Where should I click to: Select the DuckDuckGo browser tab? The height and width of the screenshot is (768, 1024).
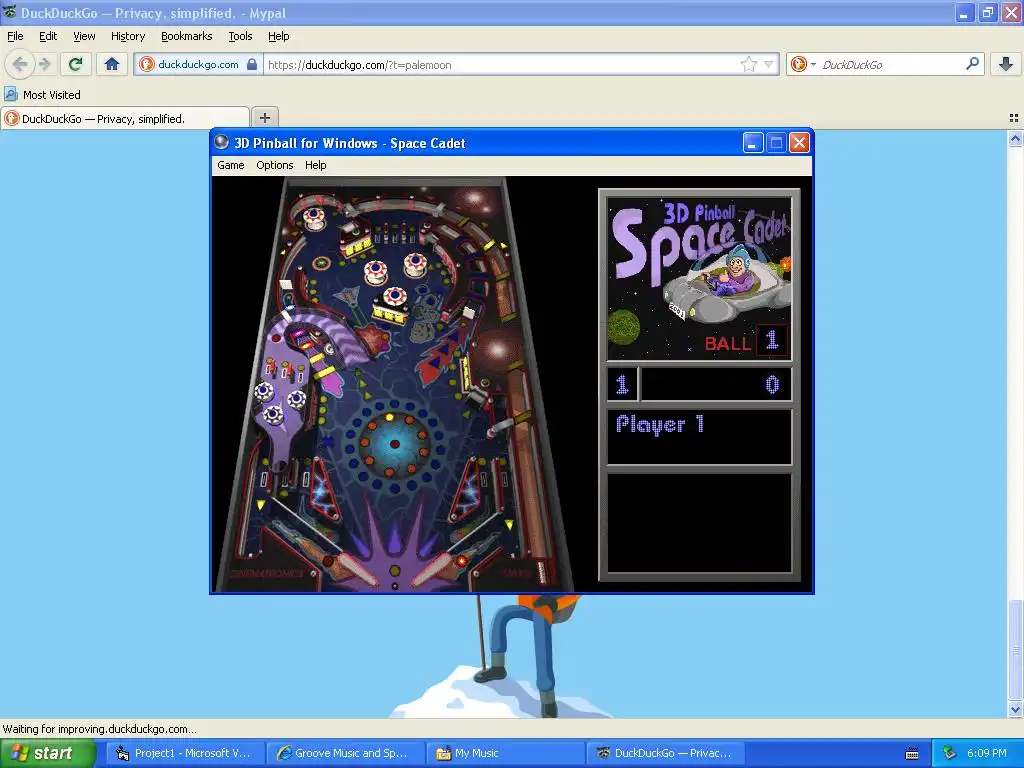point(125,118)
